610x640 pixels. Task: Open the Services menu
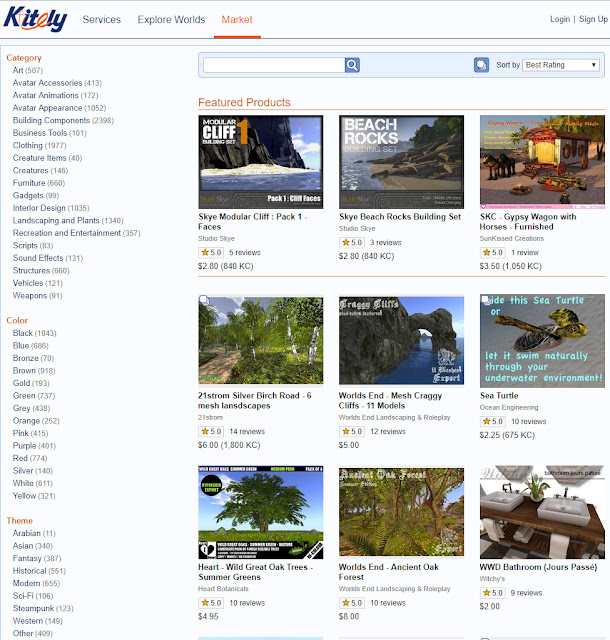pos(102,20)
